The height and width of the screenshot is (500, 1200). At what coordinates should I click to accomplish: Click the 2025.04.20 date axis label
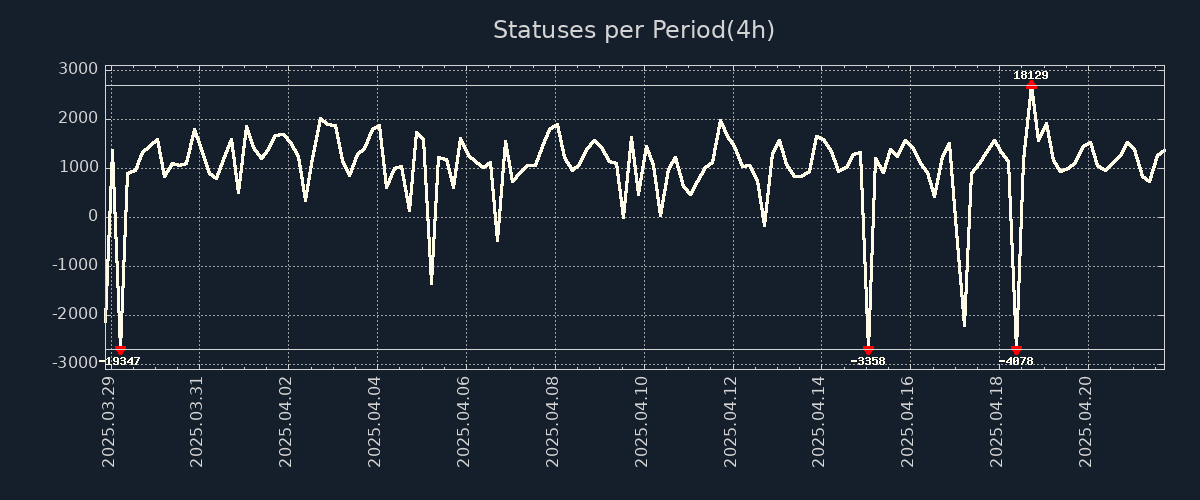(1087, 422)
